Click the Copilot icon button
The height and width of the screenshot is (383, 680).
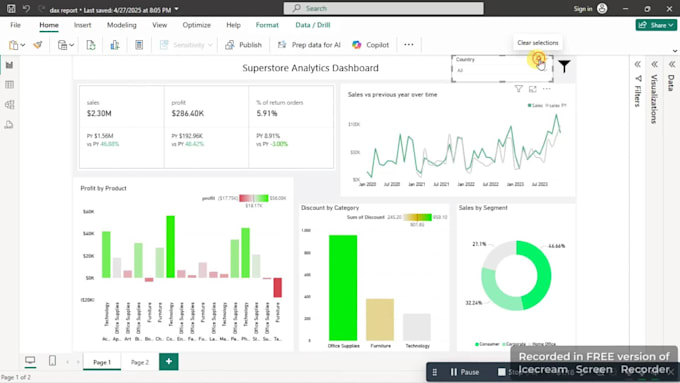pos(370,45)
